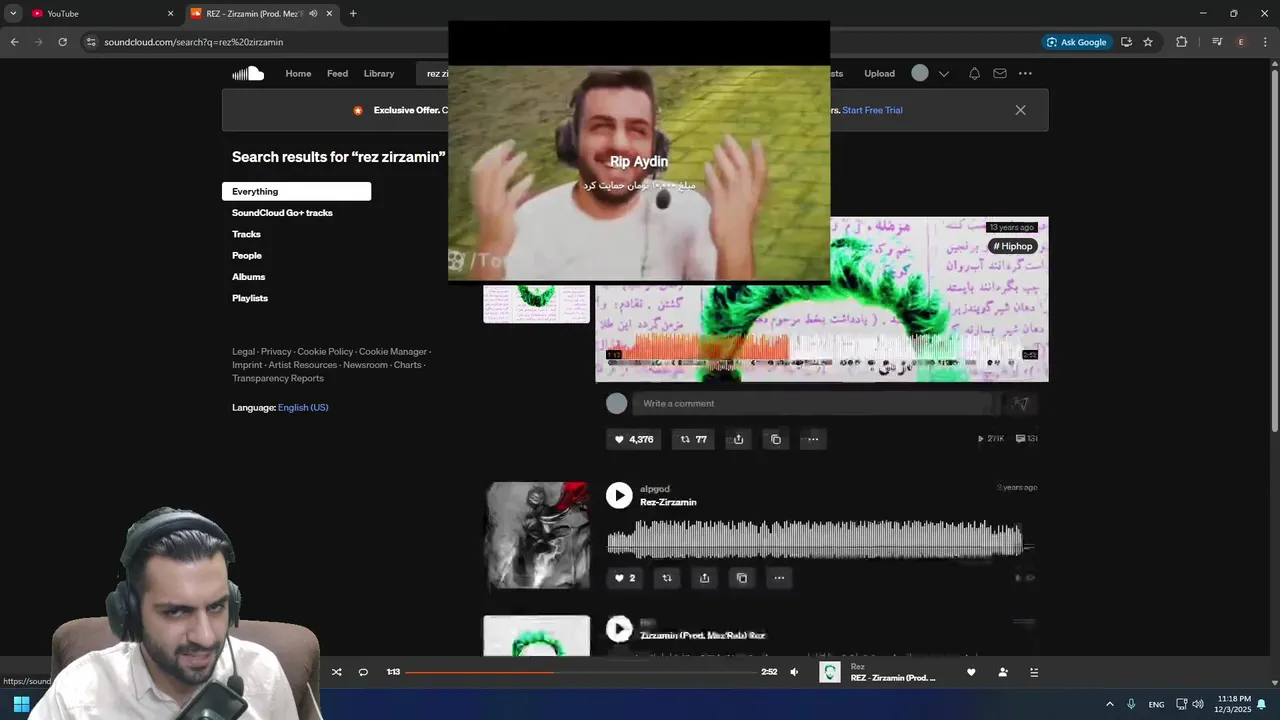Open more options for 4,376-likes track
This screenshot has width=1280, height=720.
[812, 439]
